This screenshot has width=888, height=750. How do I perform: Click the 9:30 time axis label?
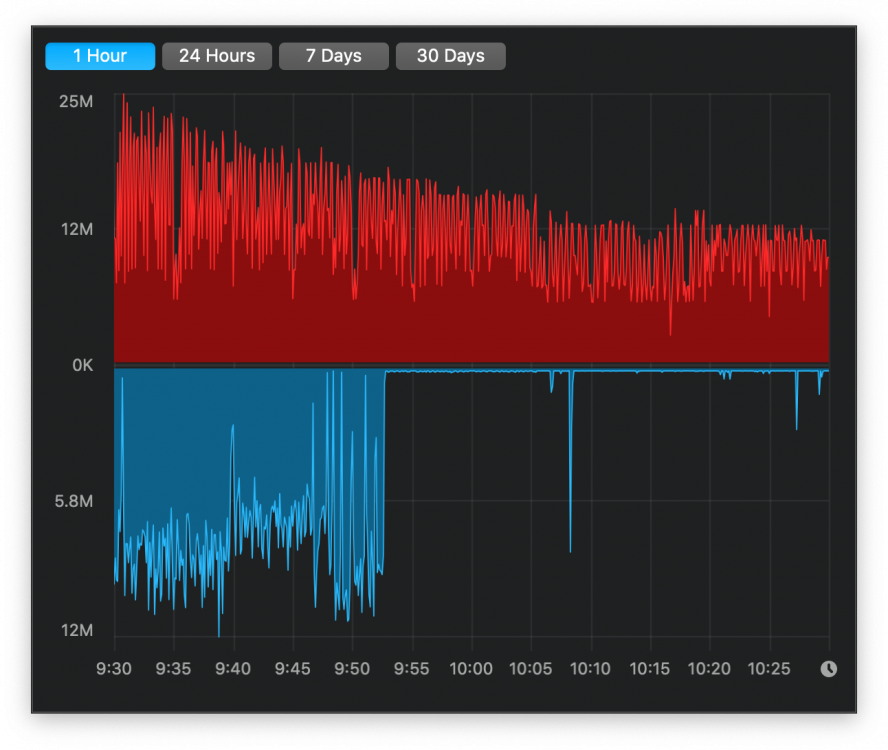click(114, 669)
